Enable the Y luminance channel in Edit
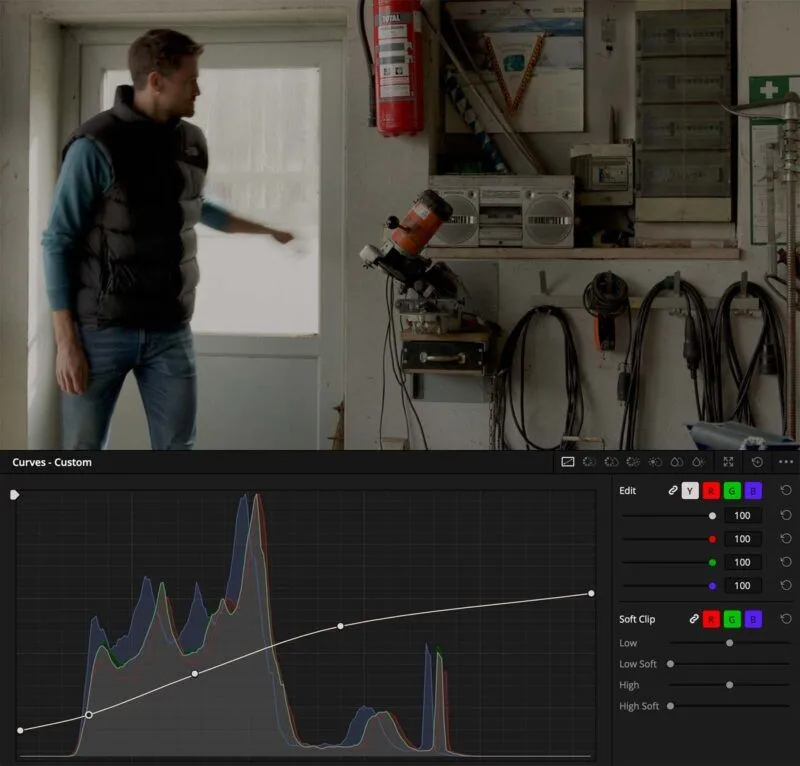 [690, 491]
